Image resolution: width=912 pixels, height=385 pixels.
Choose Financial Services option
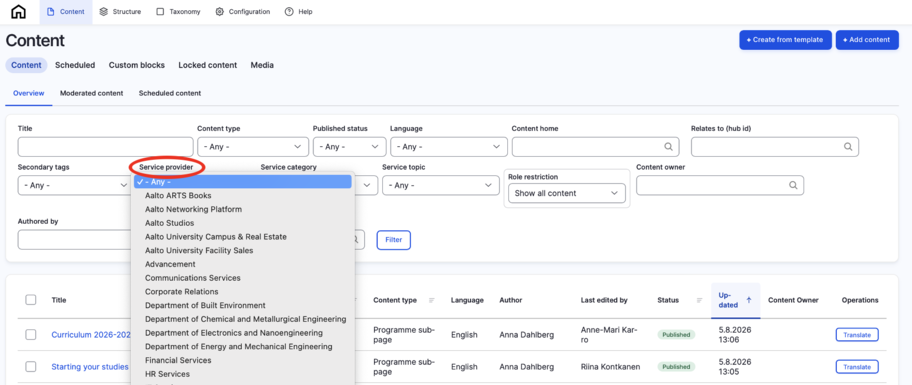click(178, 360)
